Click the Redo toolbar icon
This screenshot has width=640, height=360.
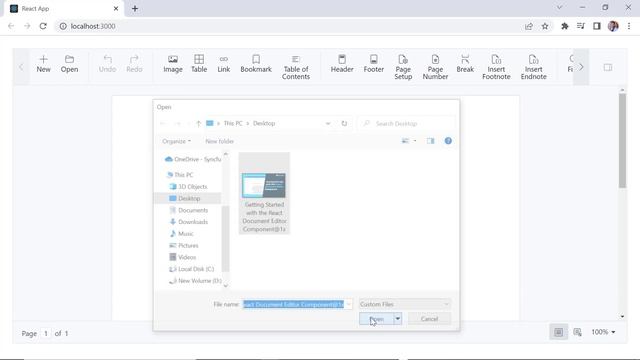click(x=134, y=64)
